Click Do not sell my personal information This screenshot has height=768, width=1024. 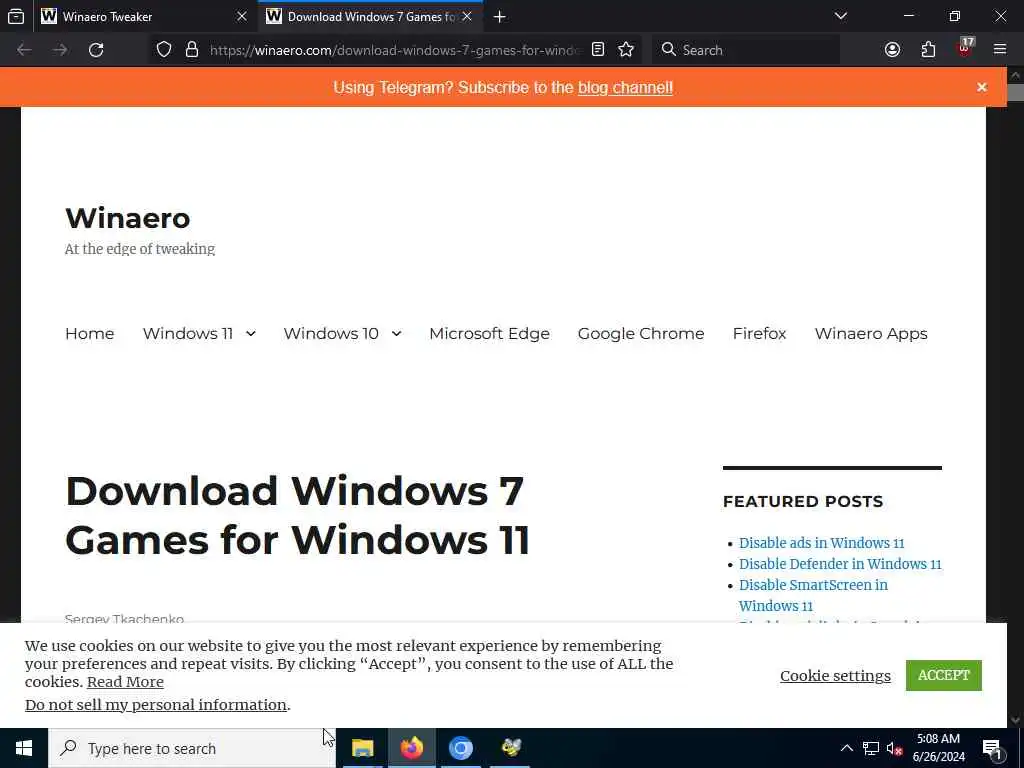[x=156, y=705]
